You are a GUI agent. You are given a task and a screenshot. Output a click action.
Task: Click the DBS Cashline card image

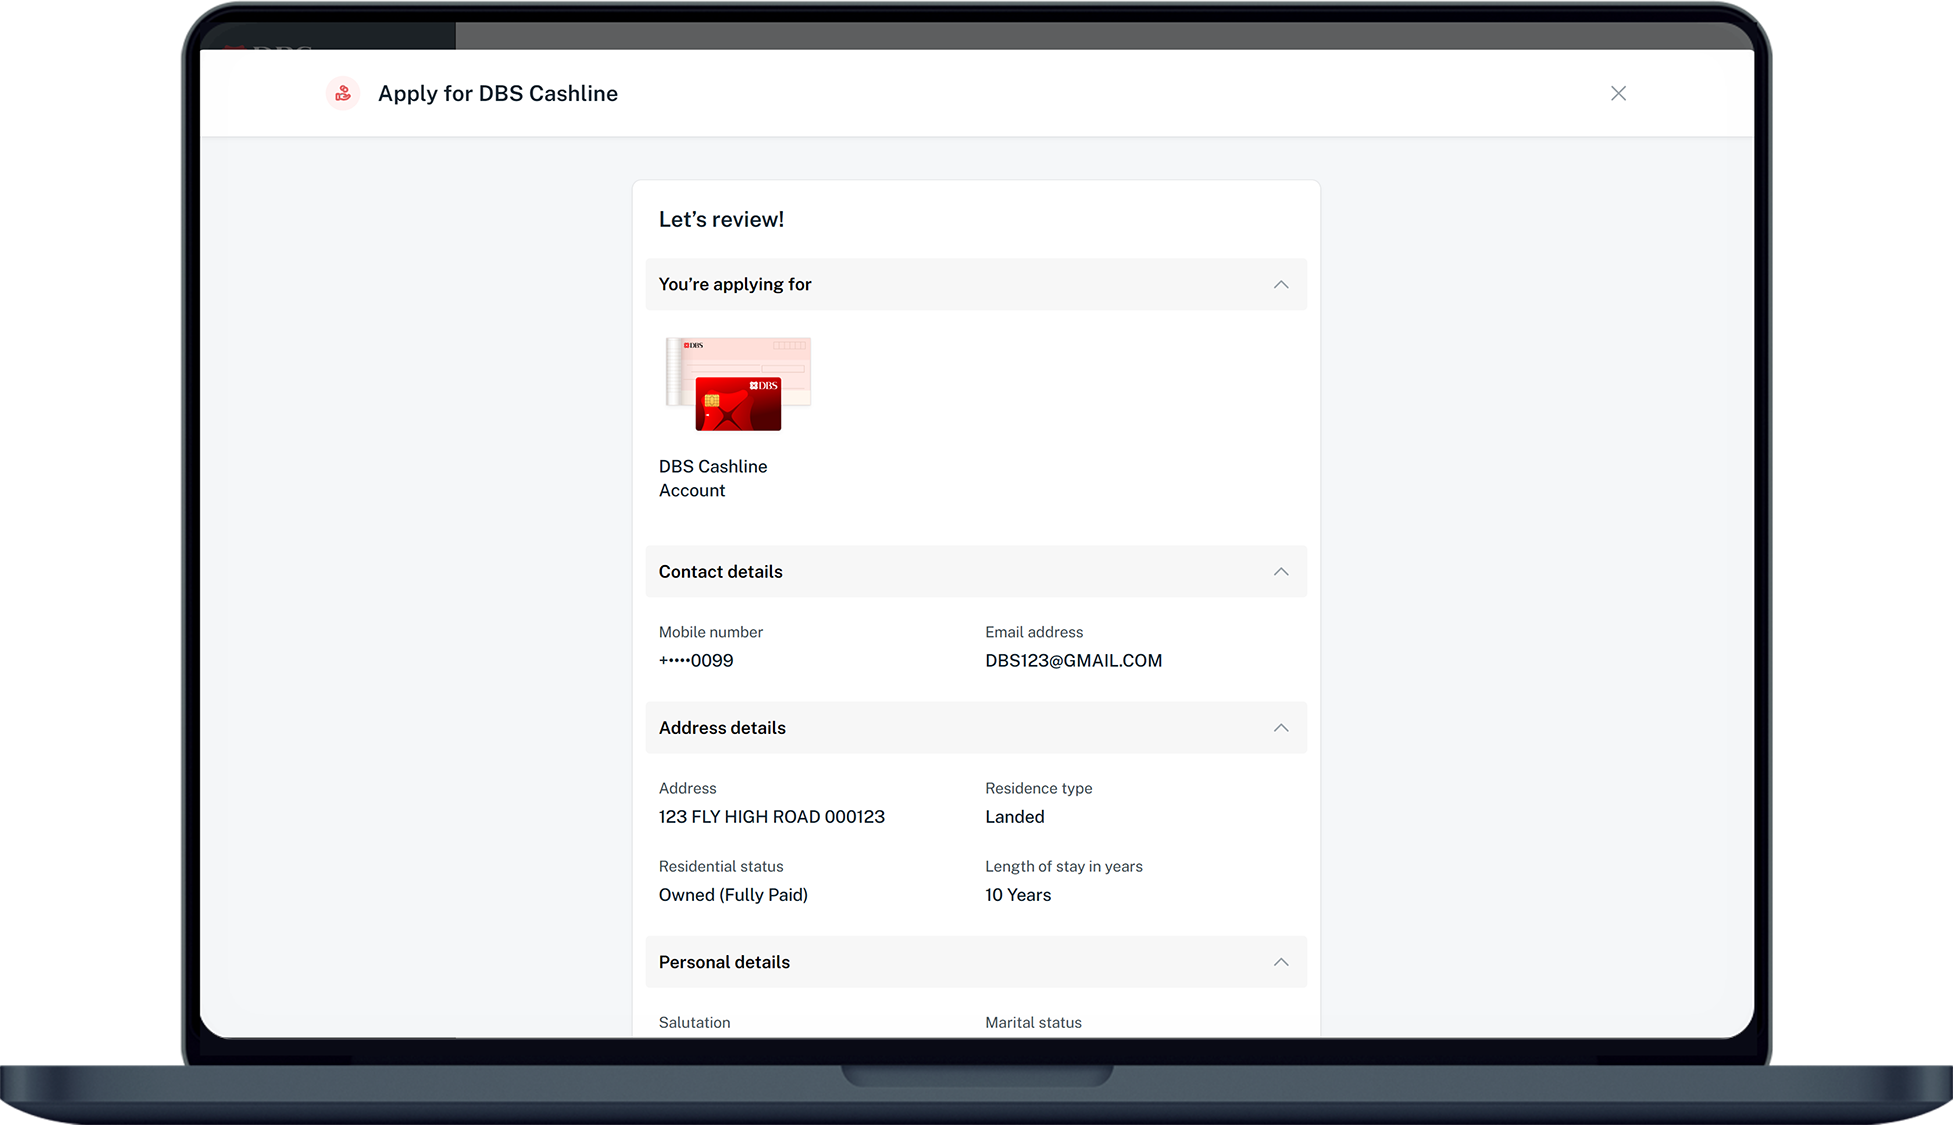(x=738, y=385)
